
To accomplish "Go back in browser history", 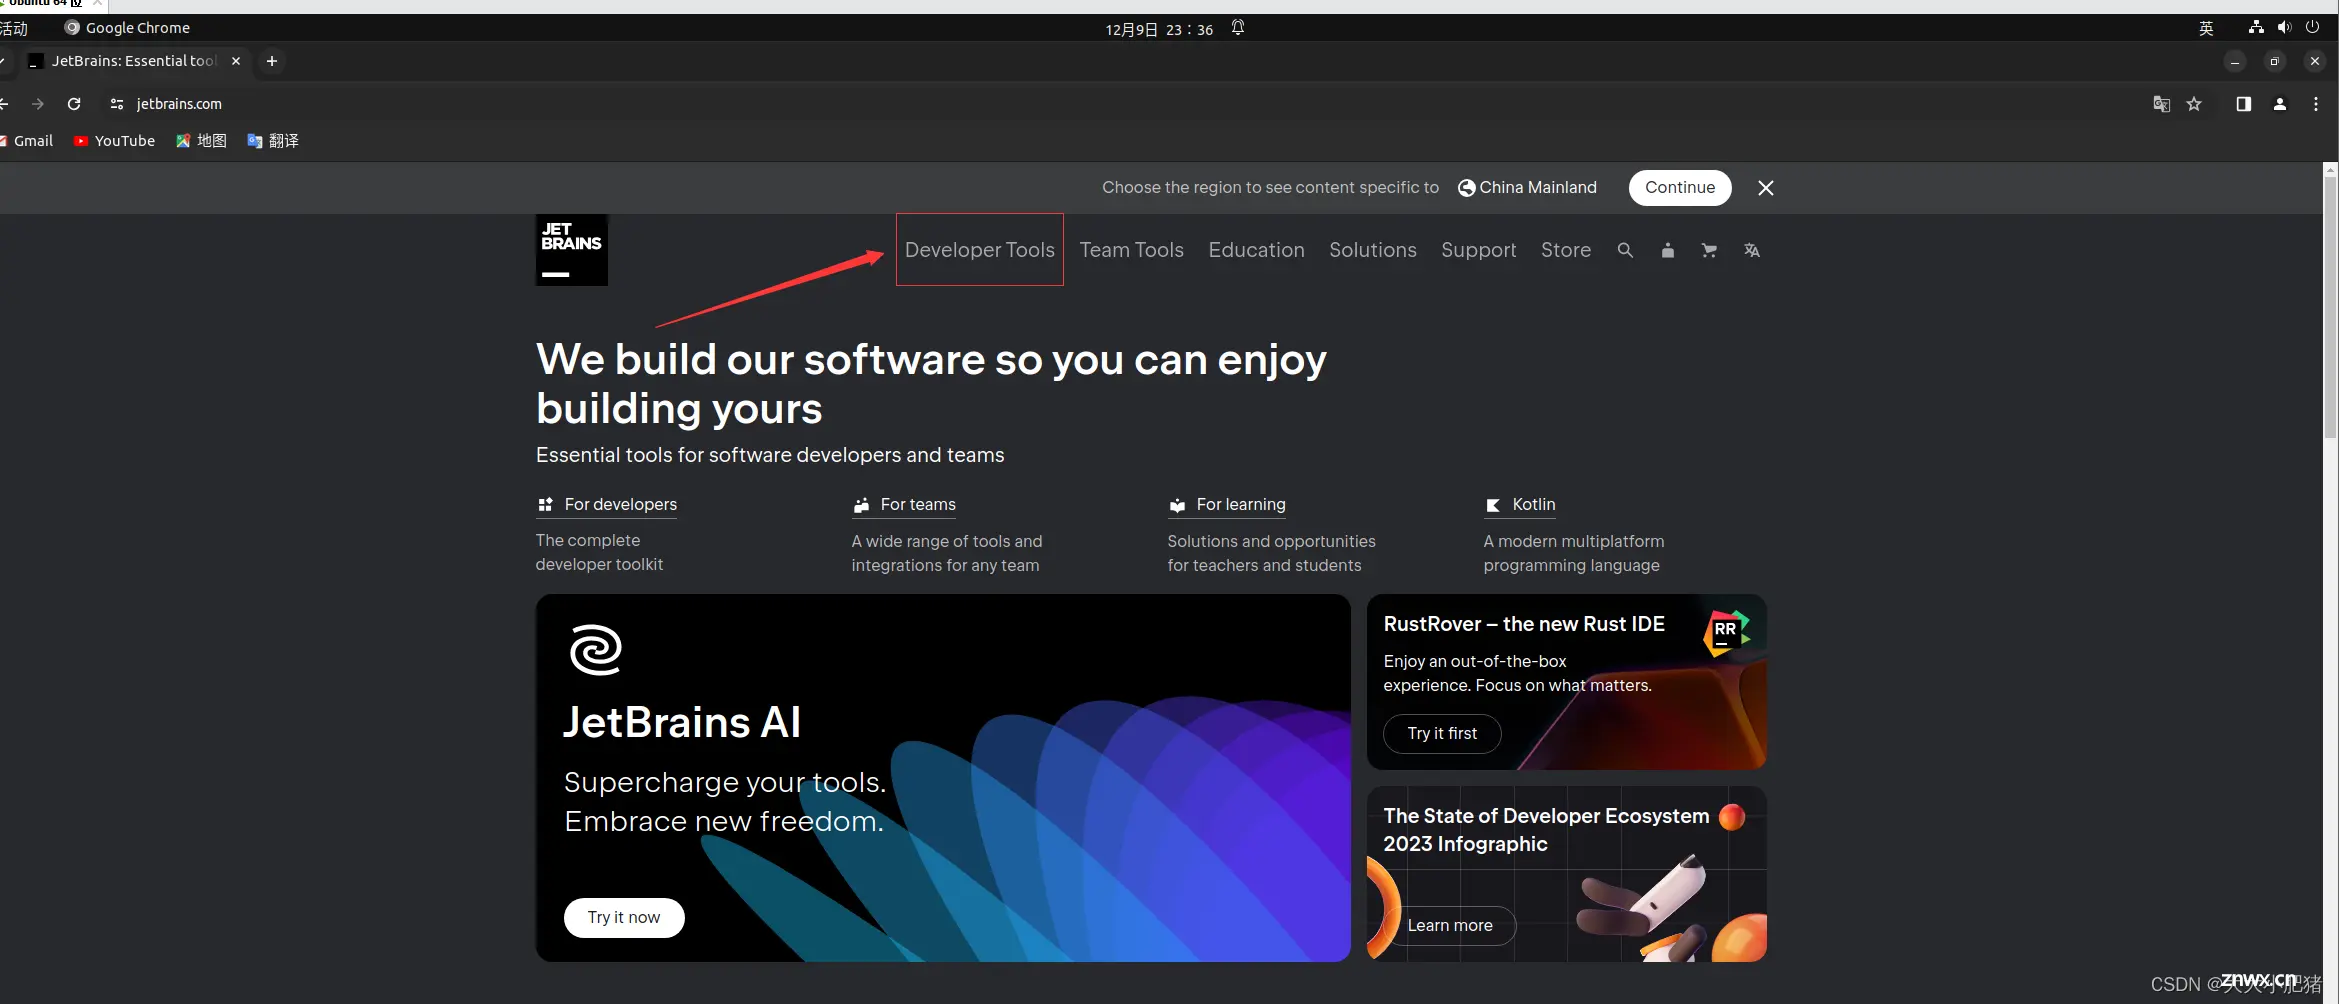I will (4, 104).
